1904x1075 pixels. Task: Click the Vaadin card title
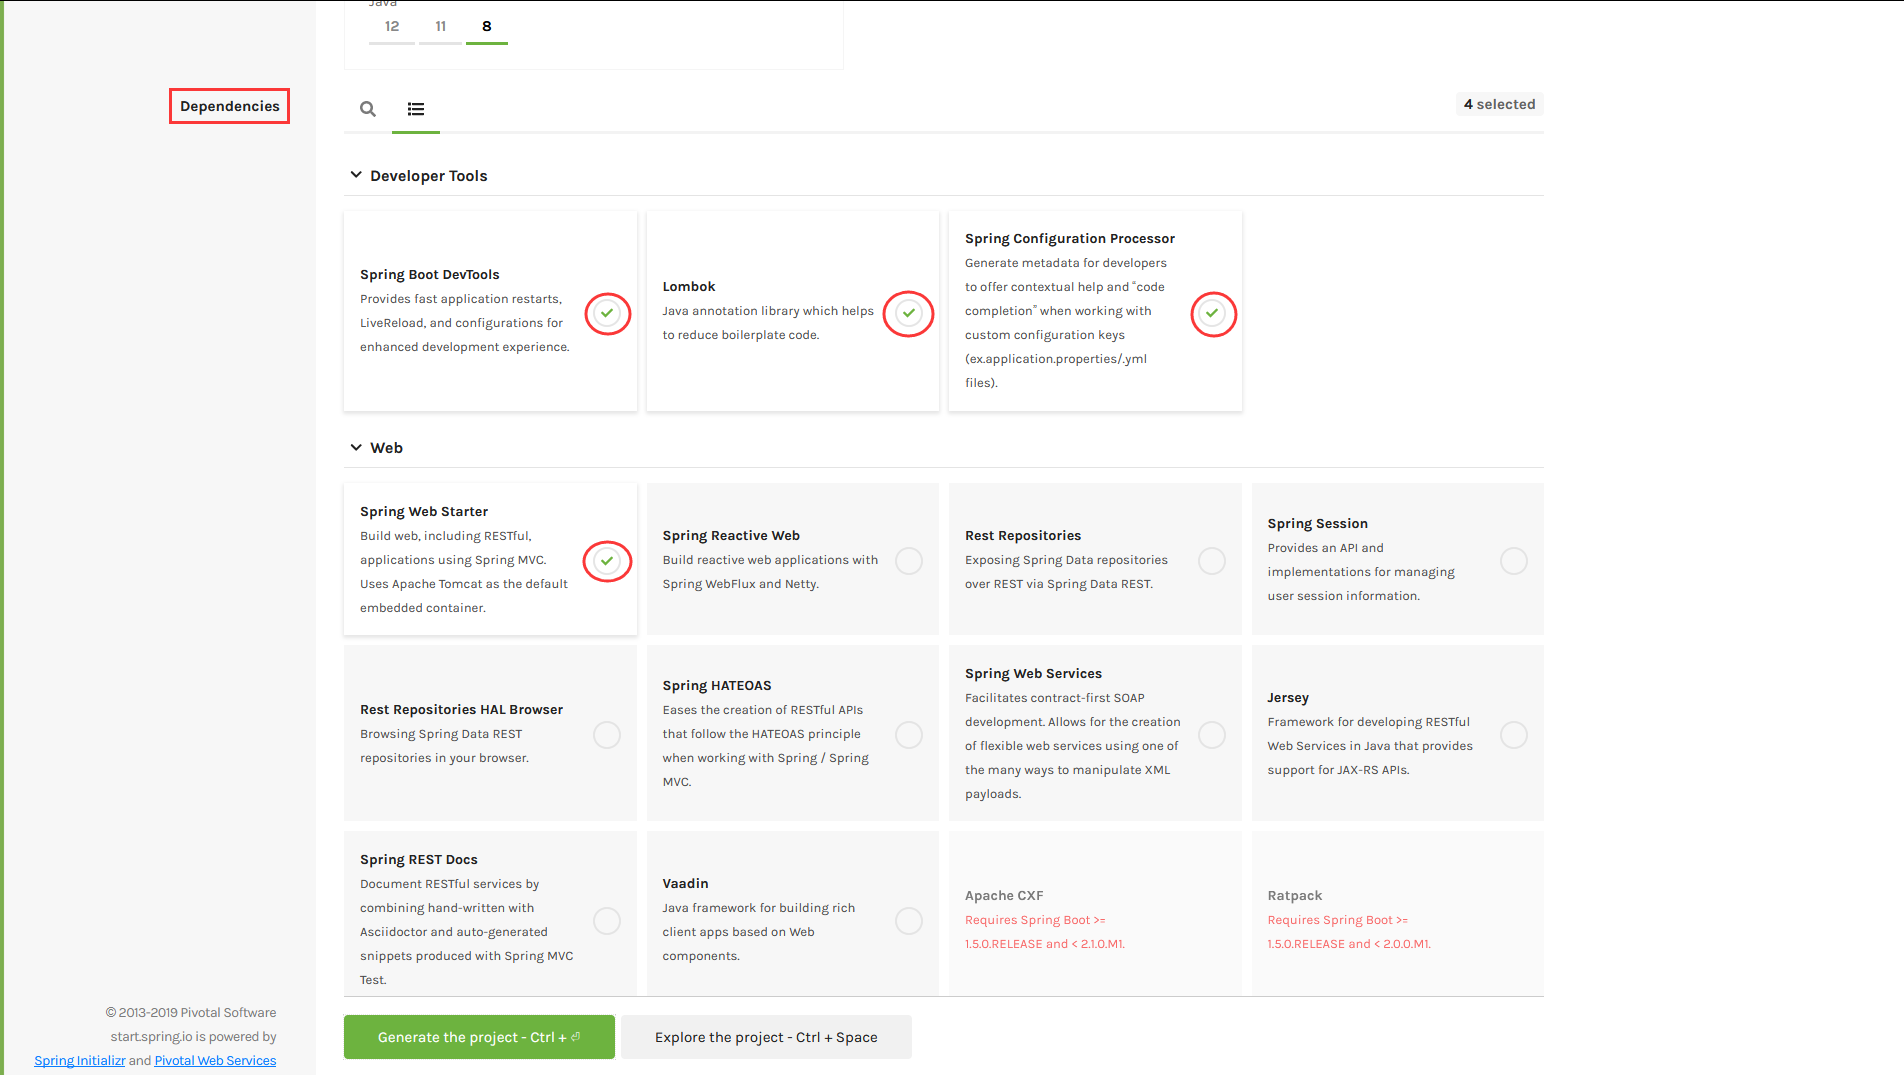(x=685, y=883)
